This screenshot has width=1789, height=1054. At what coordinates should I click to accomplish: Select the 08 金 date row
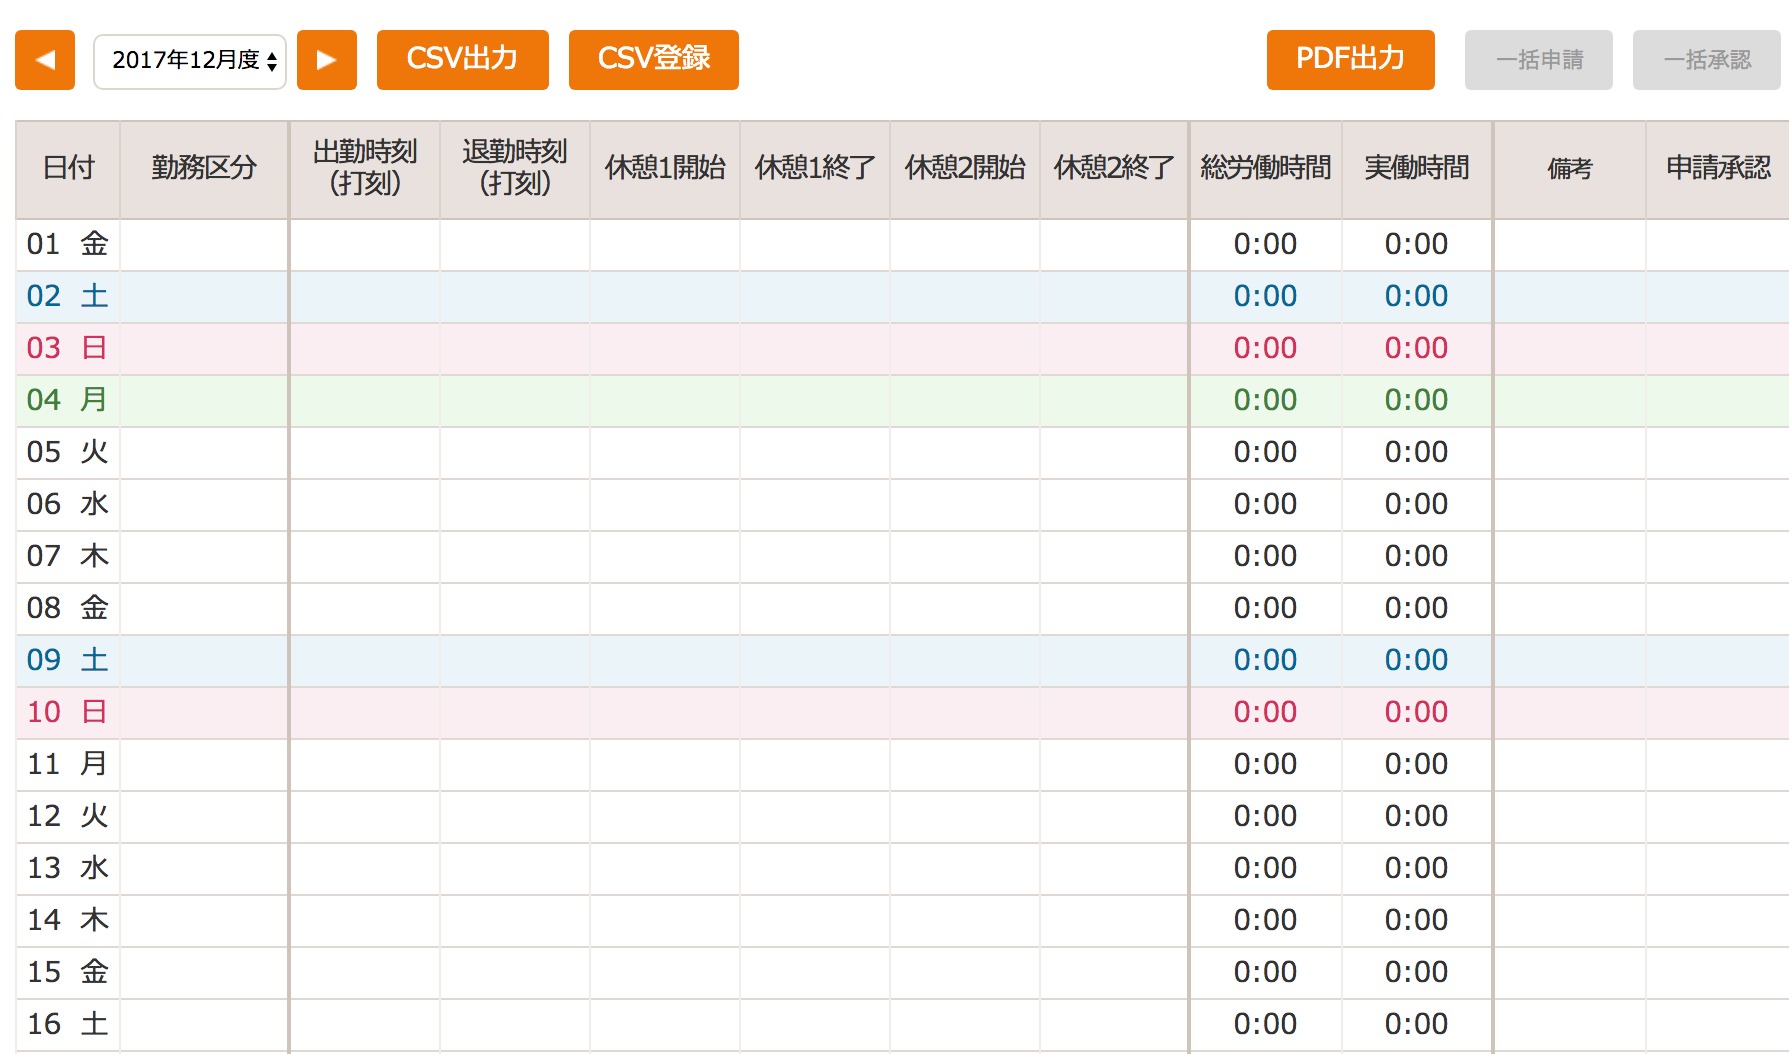pos(902,609)
